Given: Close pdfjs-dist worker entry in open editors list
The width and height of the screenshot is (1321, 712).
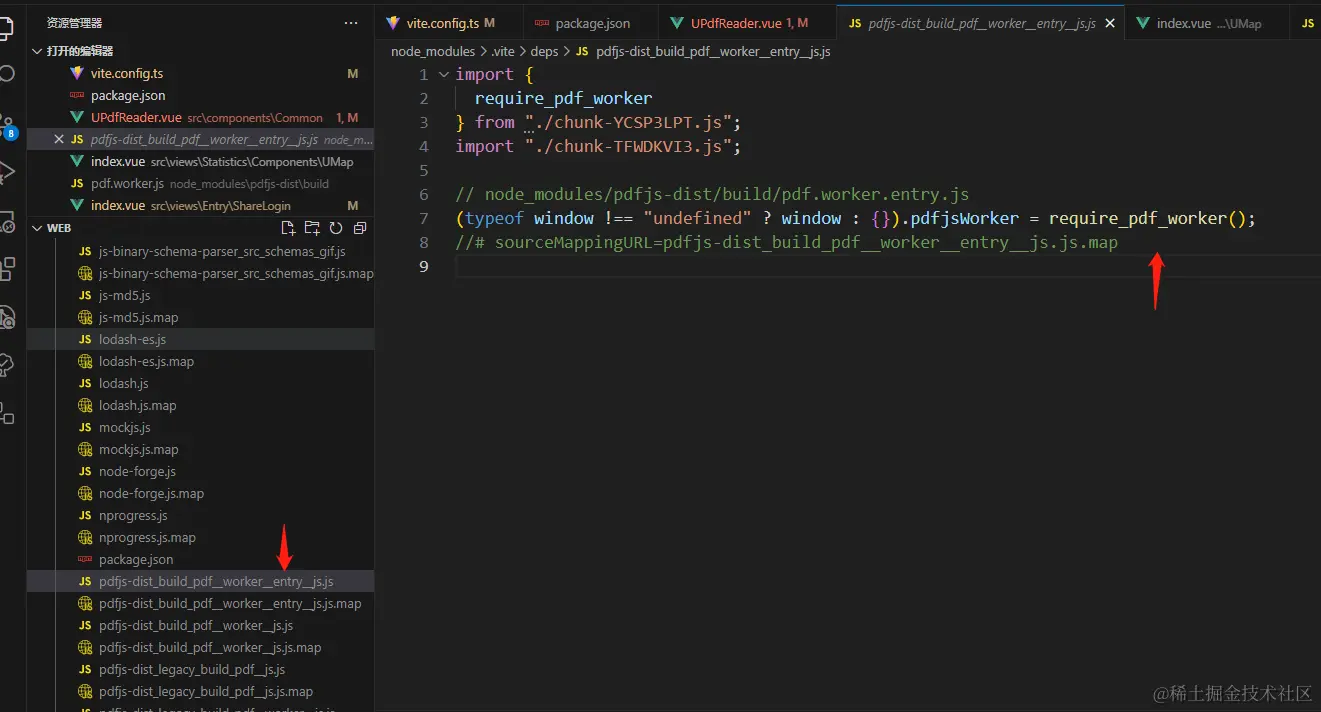Looking at the screenshot, I should tap(59, 140).
